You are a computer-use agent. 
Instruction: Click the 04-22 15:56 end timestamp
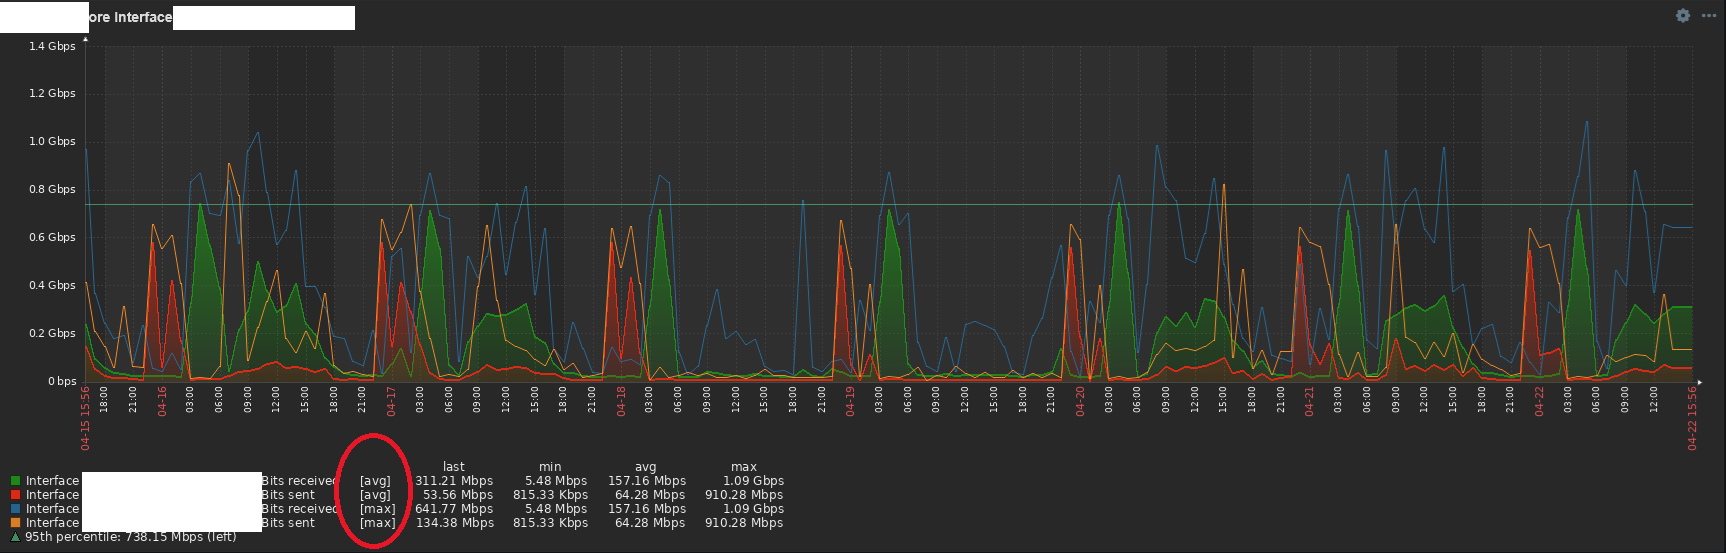[x=1692, y=418]
